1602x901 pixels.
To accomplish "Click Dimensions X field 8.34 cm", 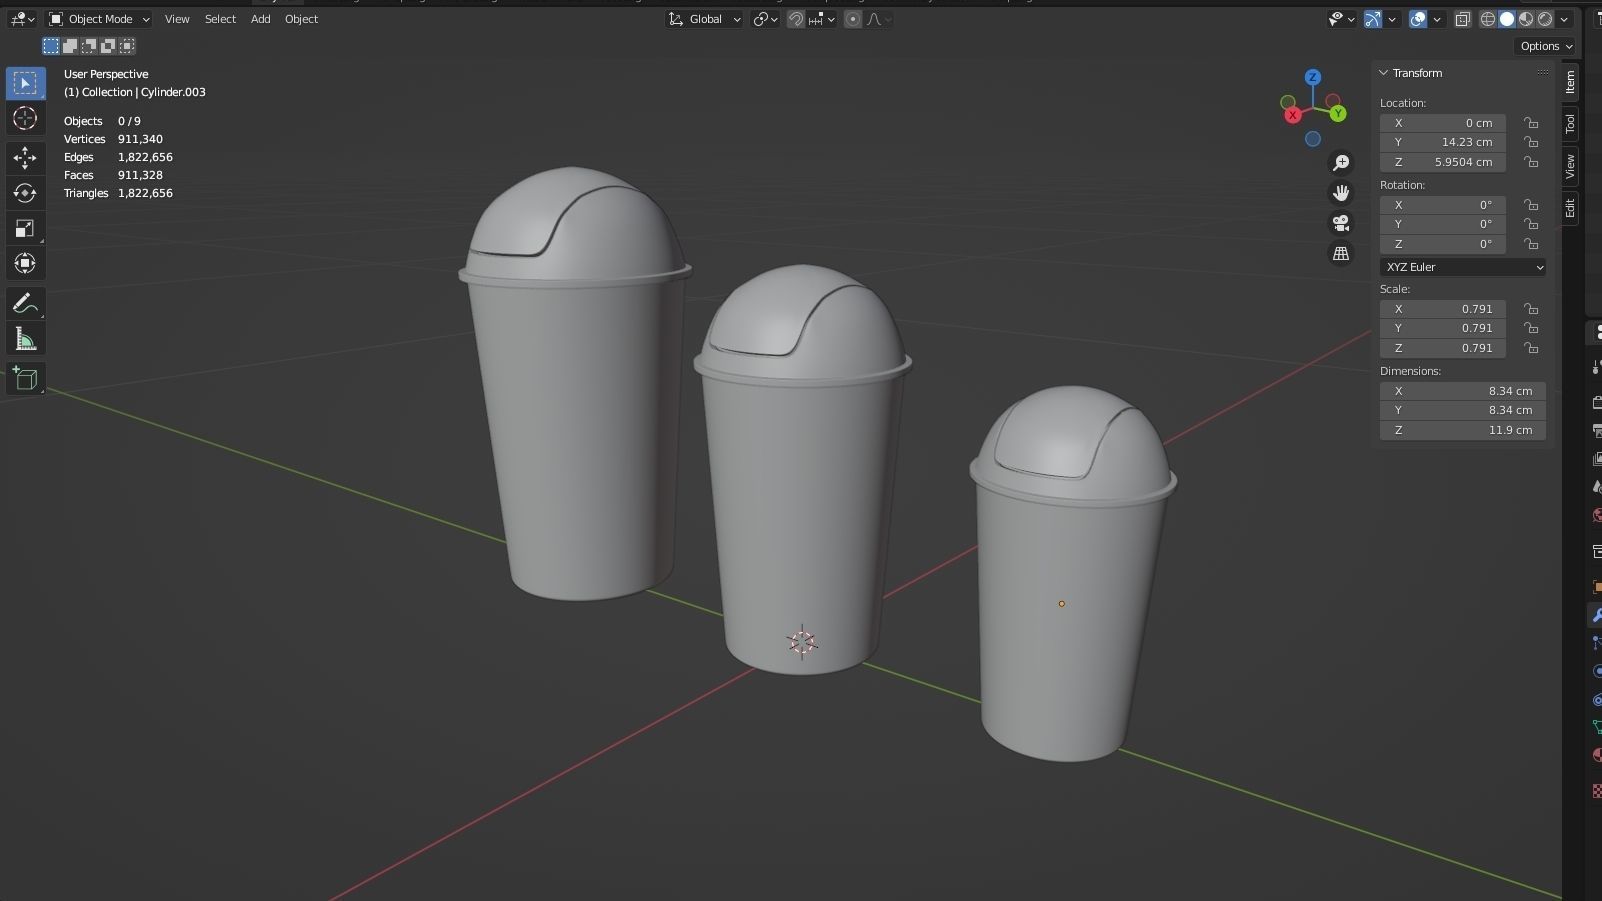I will pyautogui.click(x=1463, y=391).
